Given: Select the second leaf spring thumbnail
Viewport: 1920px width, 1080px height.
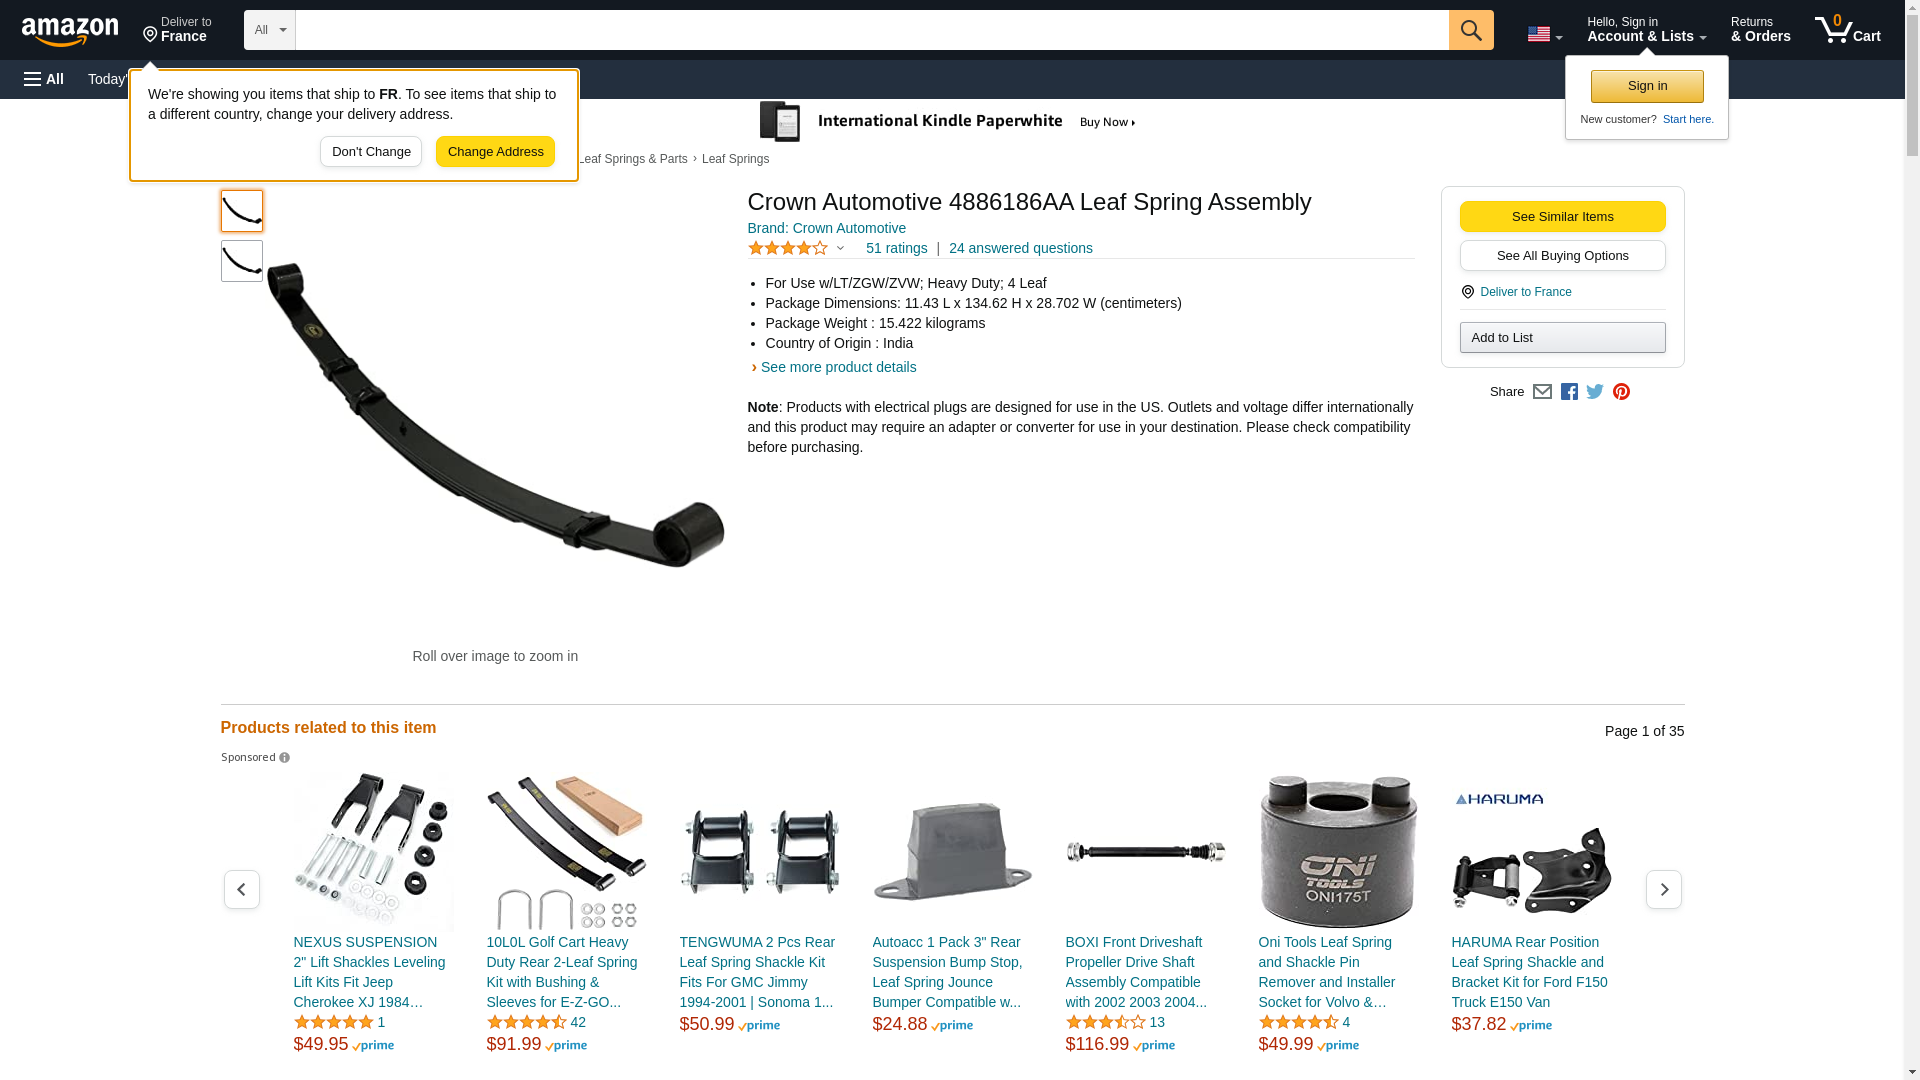Looking at the screenshot, I should [241, 261].
